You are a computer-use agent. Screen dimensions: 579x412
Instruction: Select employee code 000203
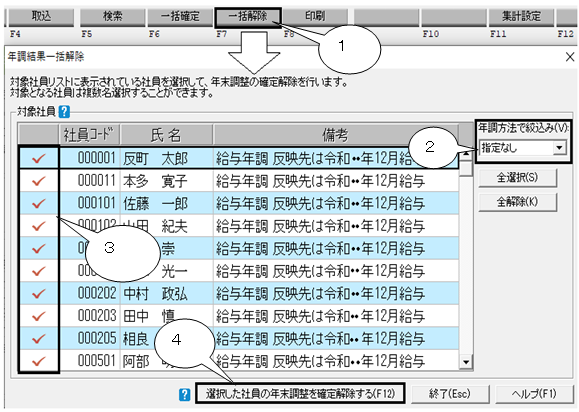coord(90,316)
